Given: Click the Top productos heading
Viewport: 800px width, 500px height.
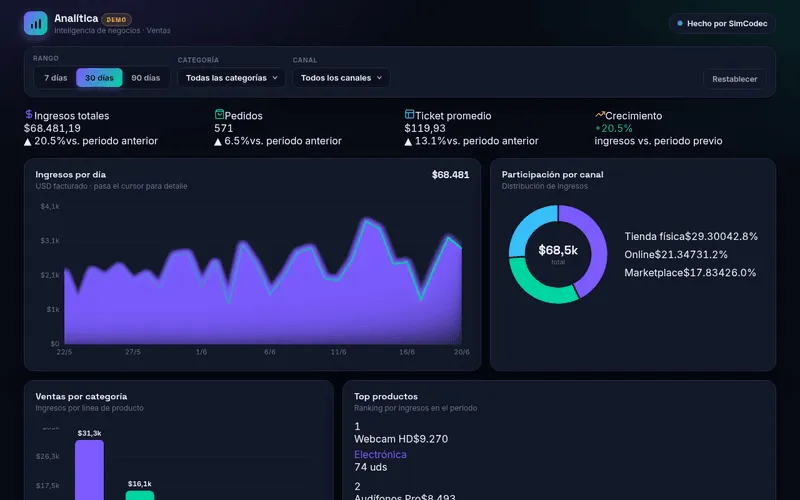Looking at the screenshot, I should 386,396.
